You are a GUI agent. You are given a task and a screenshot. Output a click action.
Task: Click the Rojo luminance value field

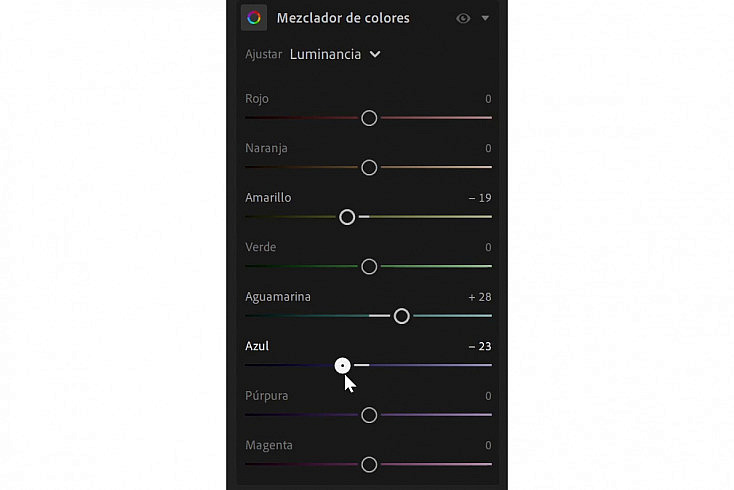[x=488, y=99]
